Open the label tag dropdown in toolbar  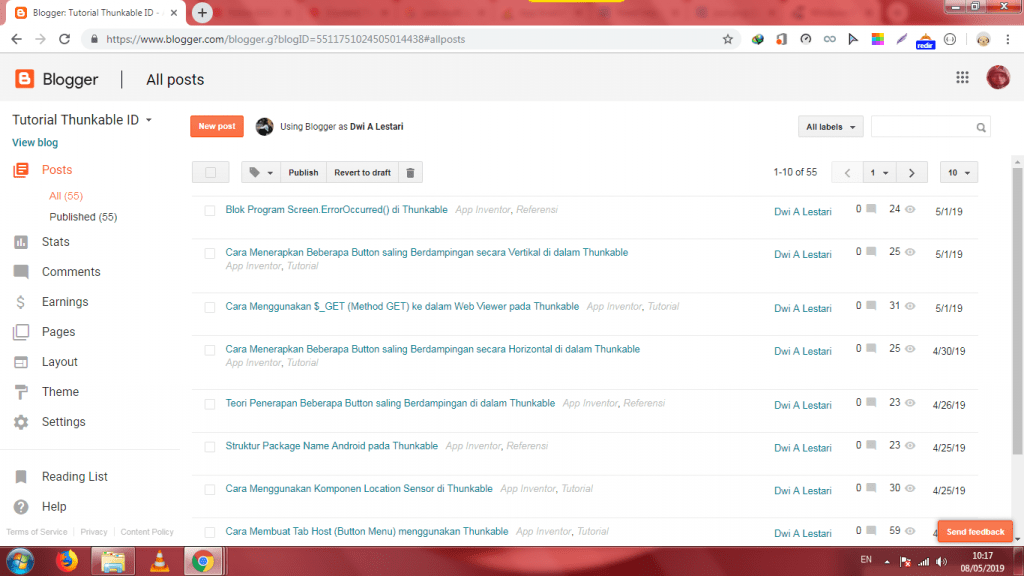[x=261, y=172]
